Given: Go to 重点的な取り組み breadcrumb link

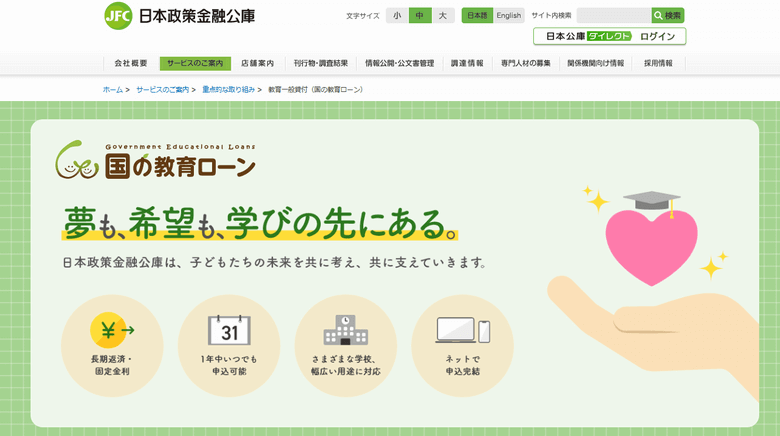Looking at the screenshot, I should 228,90.
